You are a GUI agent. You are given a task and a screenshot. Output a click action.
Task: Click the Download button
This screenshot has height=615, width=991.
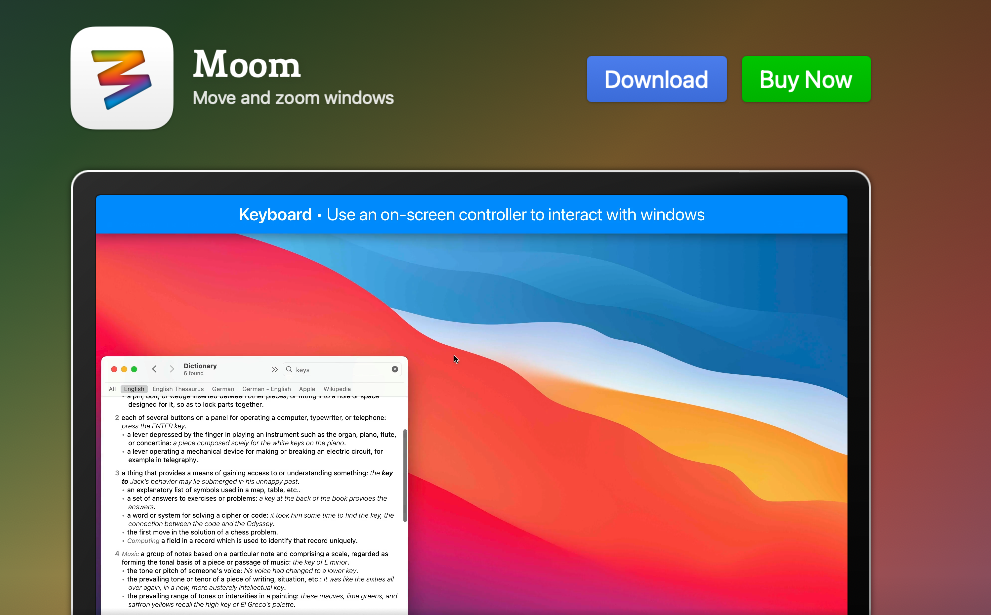tap(657, 79)
